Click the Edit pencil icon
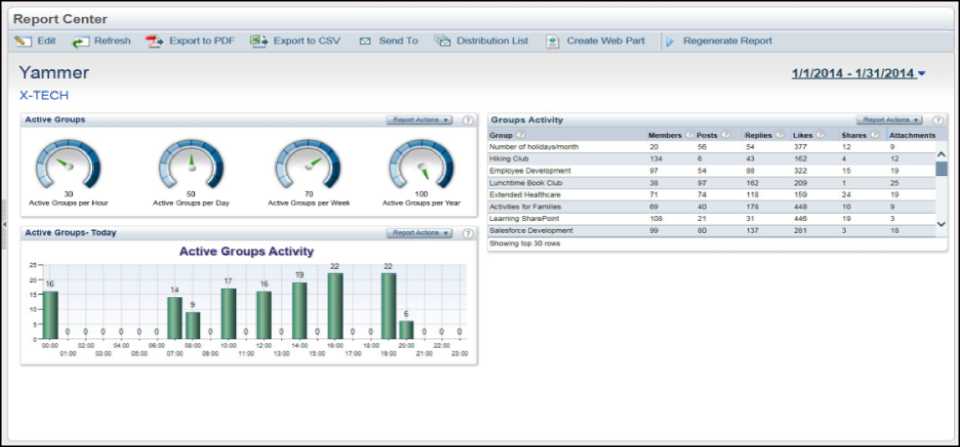The width and height of the screenshot is (960, 447). click(22, 41)
